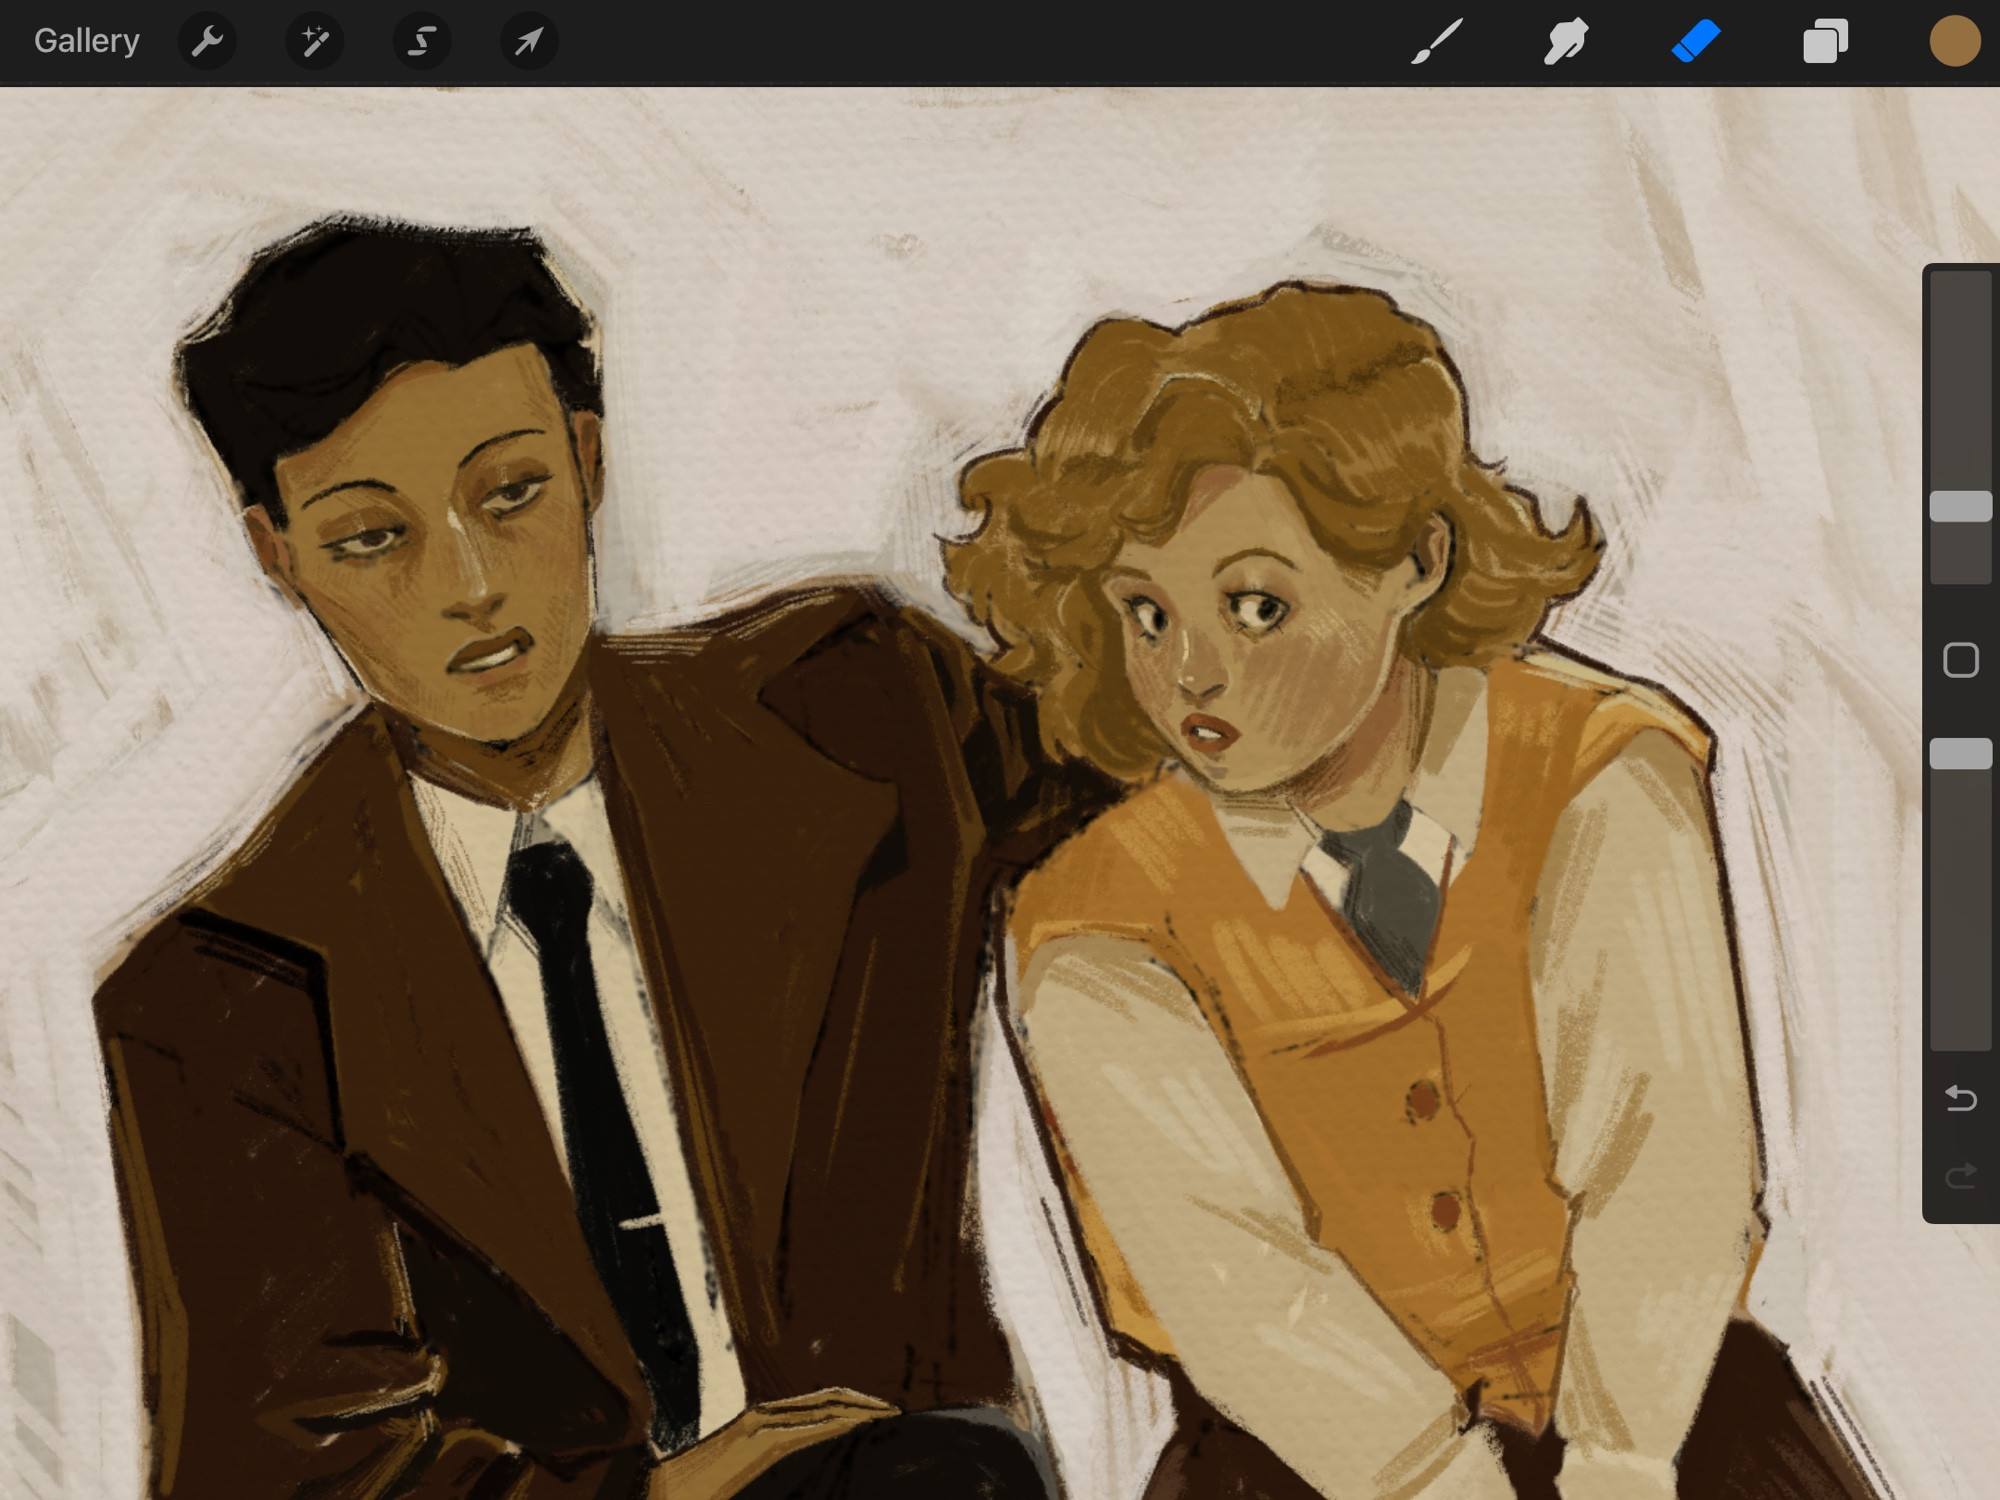This screenshot has width=2000, height=1500.
Task: Undo the last stroke
Action: tap(1961, 1099)
